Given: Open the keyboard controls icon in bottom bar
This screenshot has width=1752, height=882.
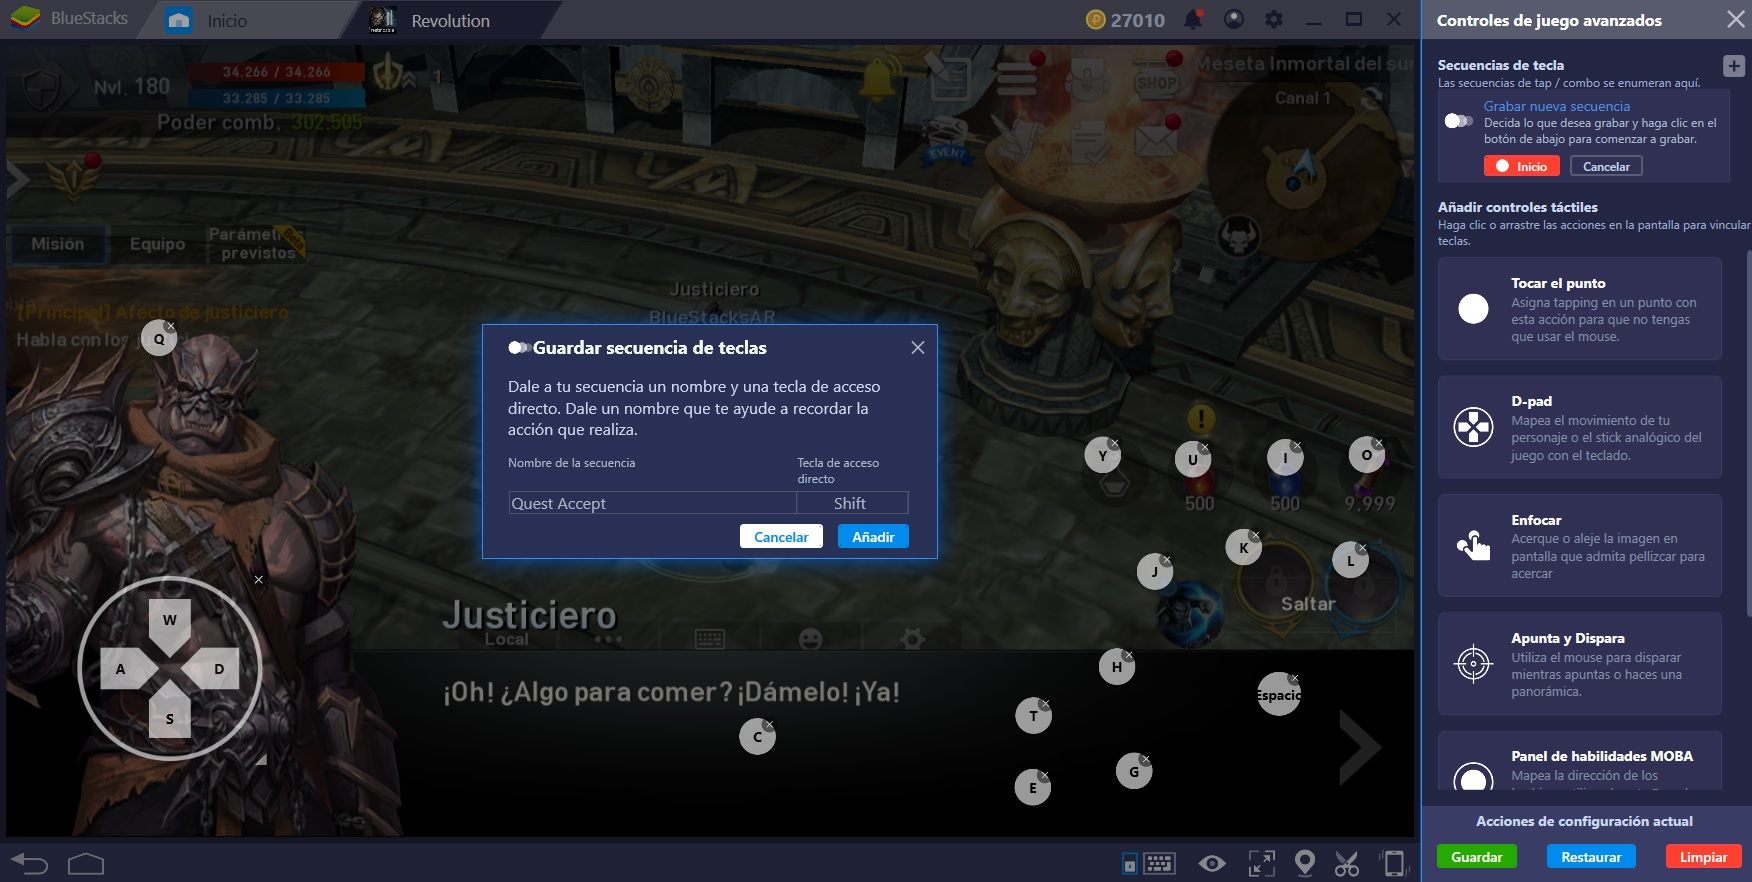Looking at the screenshot, I should (1159, 863).
